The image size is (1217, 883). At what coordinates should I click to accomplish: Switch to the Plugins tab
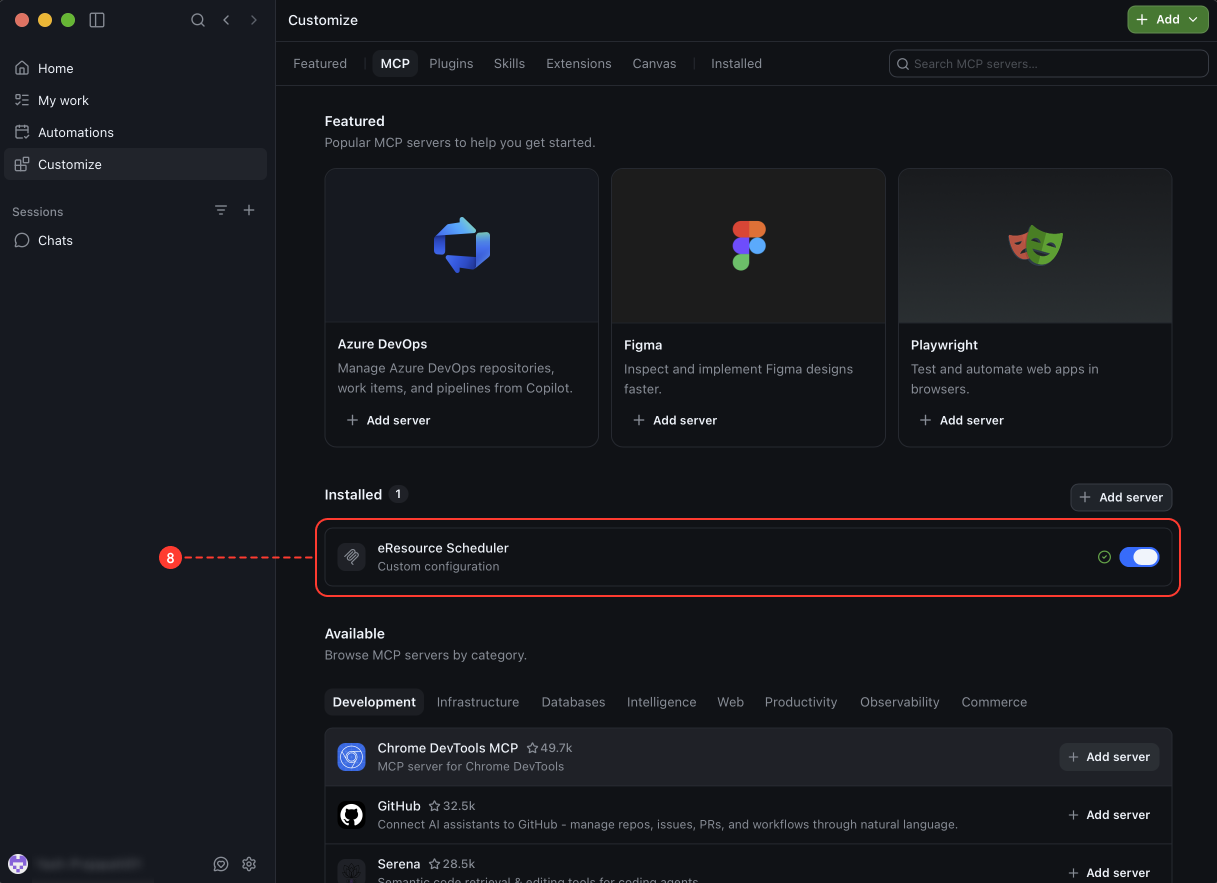(451, 63)
